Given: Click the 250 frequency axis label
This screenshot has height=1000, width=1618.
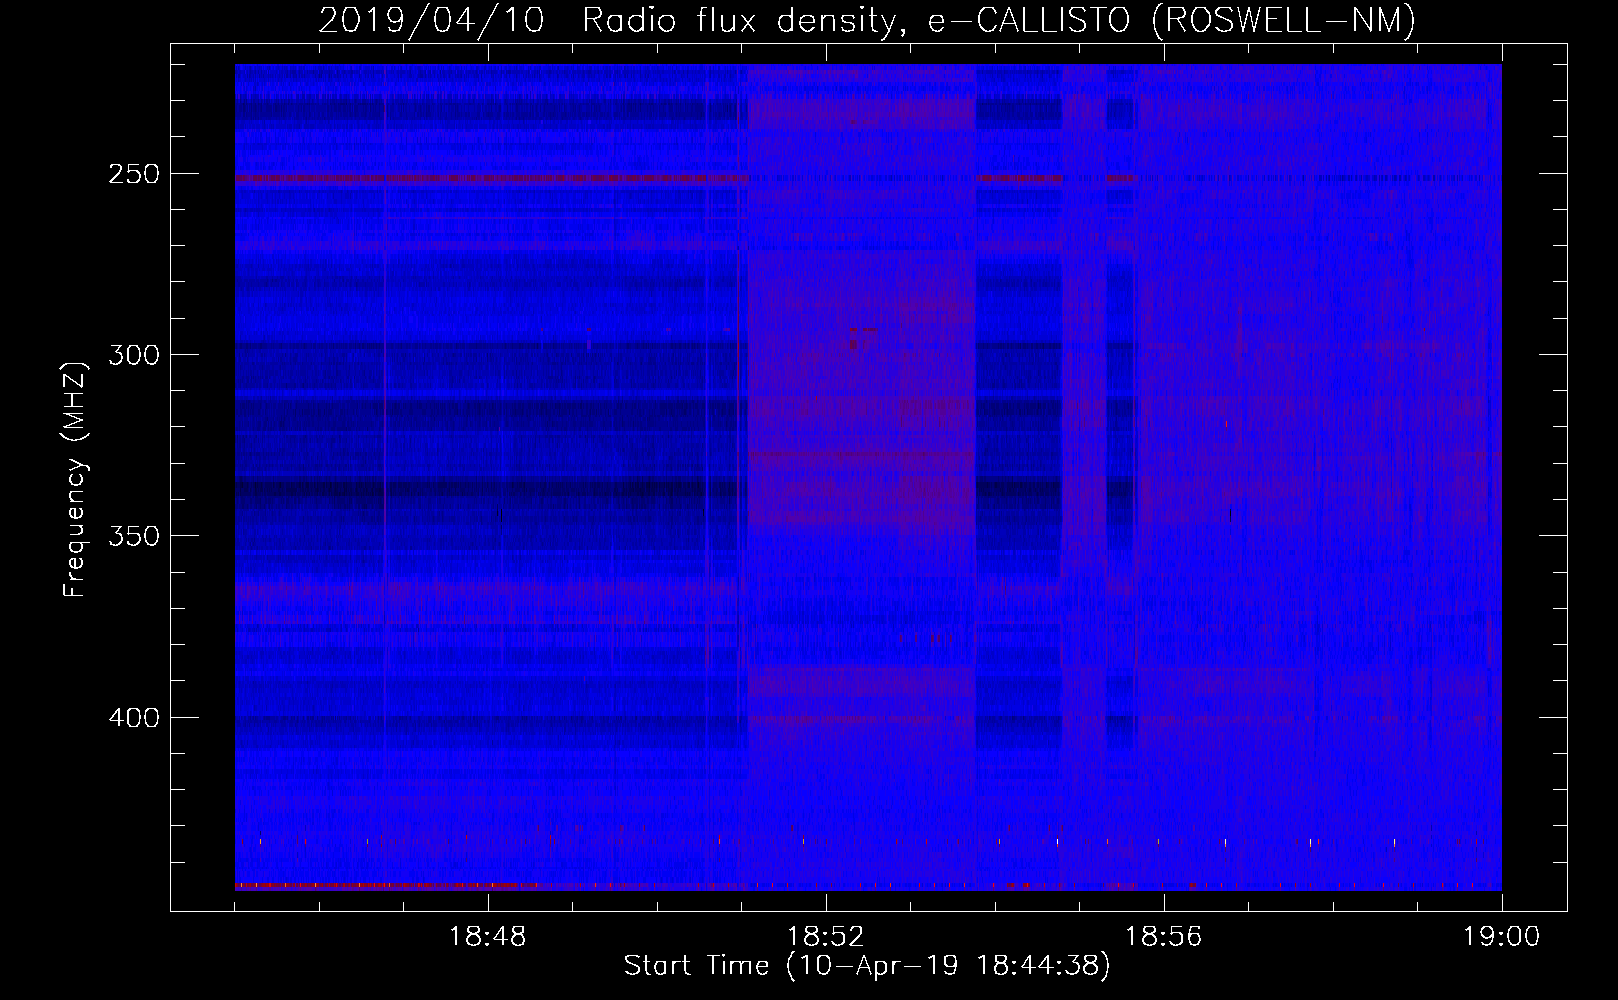Looking at the screenshot, I should pyautogui.click(x=134, y=174).
